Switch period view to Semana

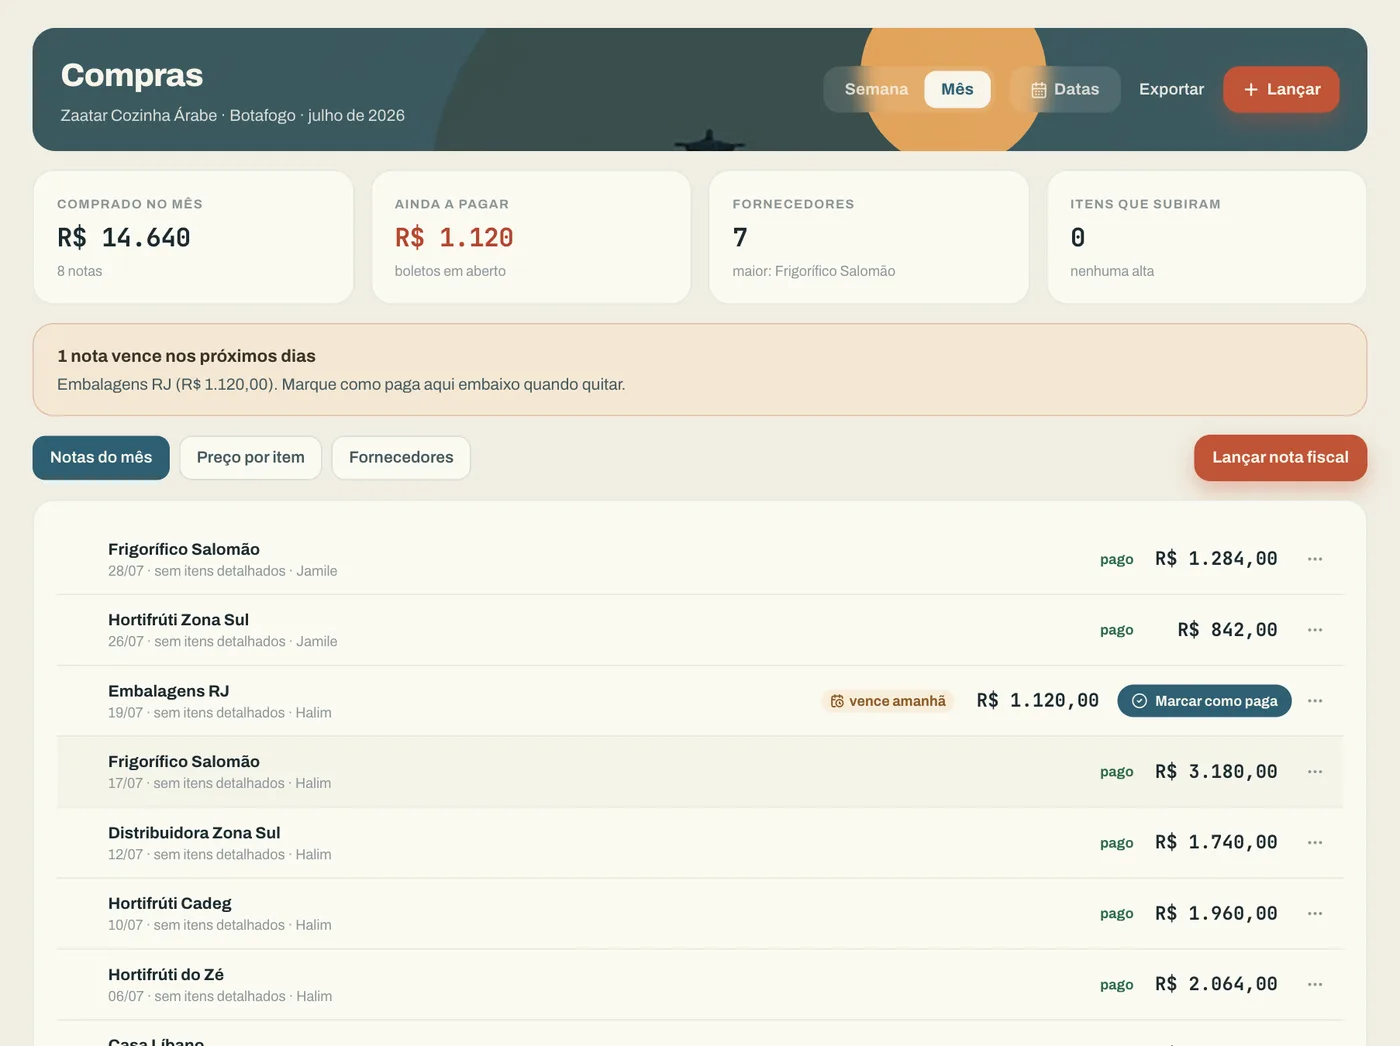[x=876, y=89]
